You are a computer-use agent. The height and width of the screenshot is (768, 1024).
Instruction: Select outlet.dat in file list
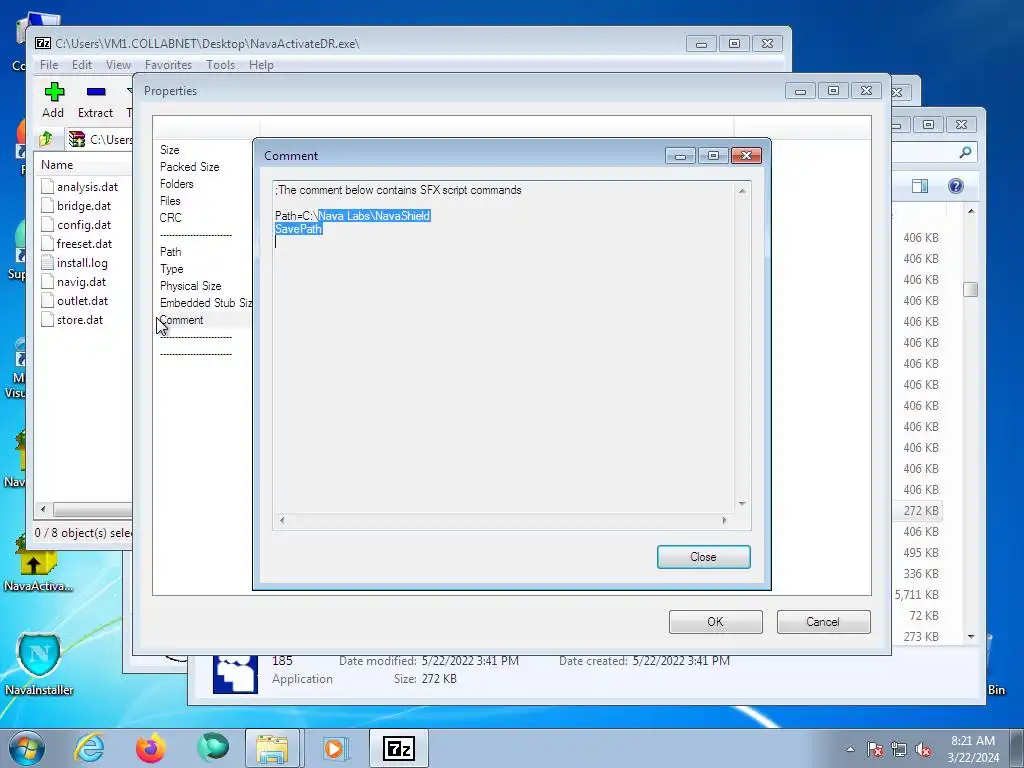[x=82, y=300]
